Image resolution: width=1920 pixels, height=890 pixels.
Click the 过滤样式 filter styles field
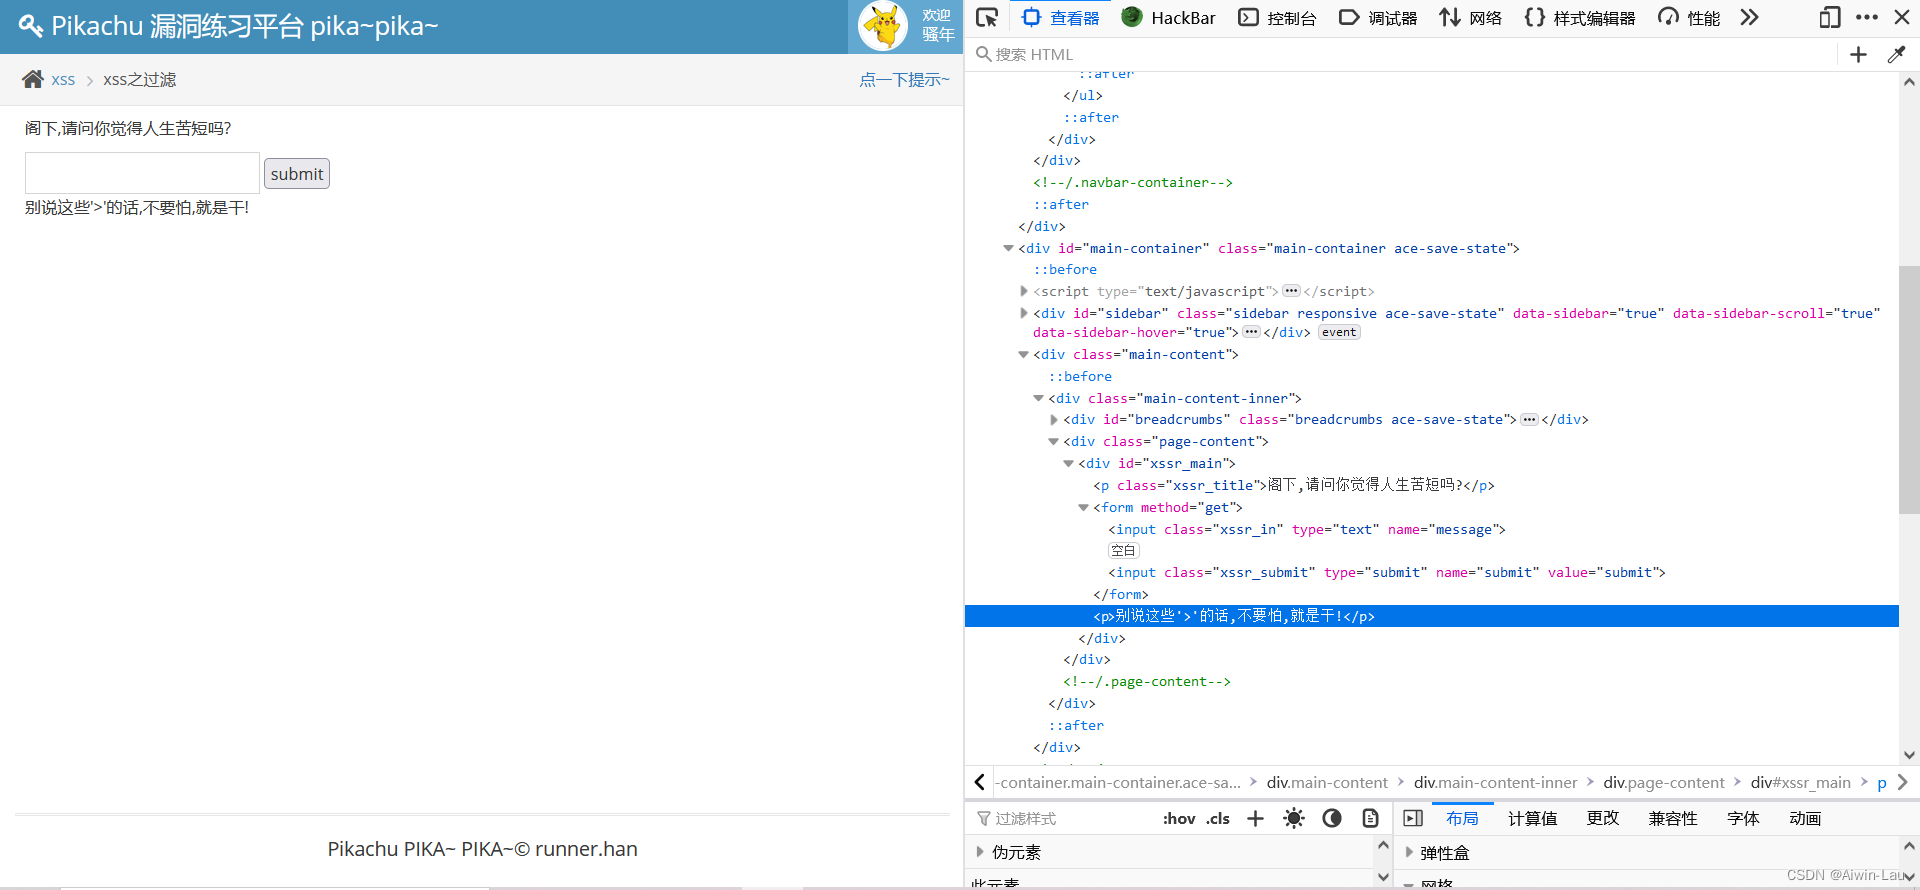pyautogui.click(x=1060, y=818)
